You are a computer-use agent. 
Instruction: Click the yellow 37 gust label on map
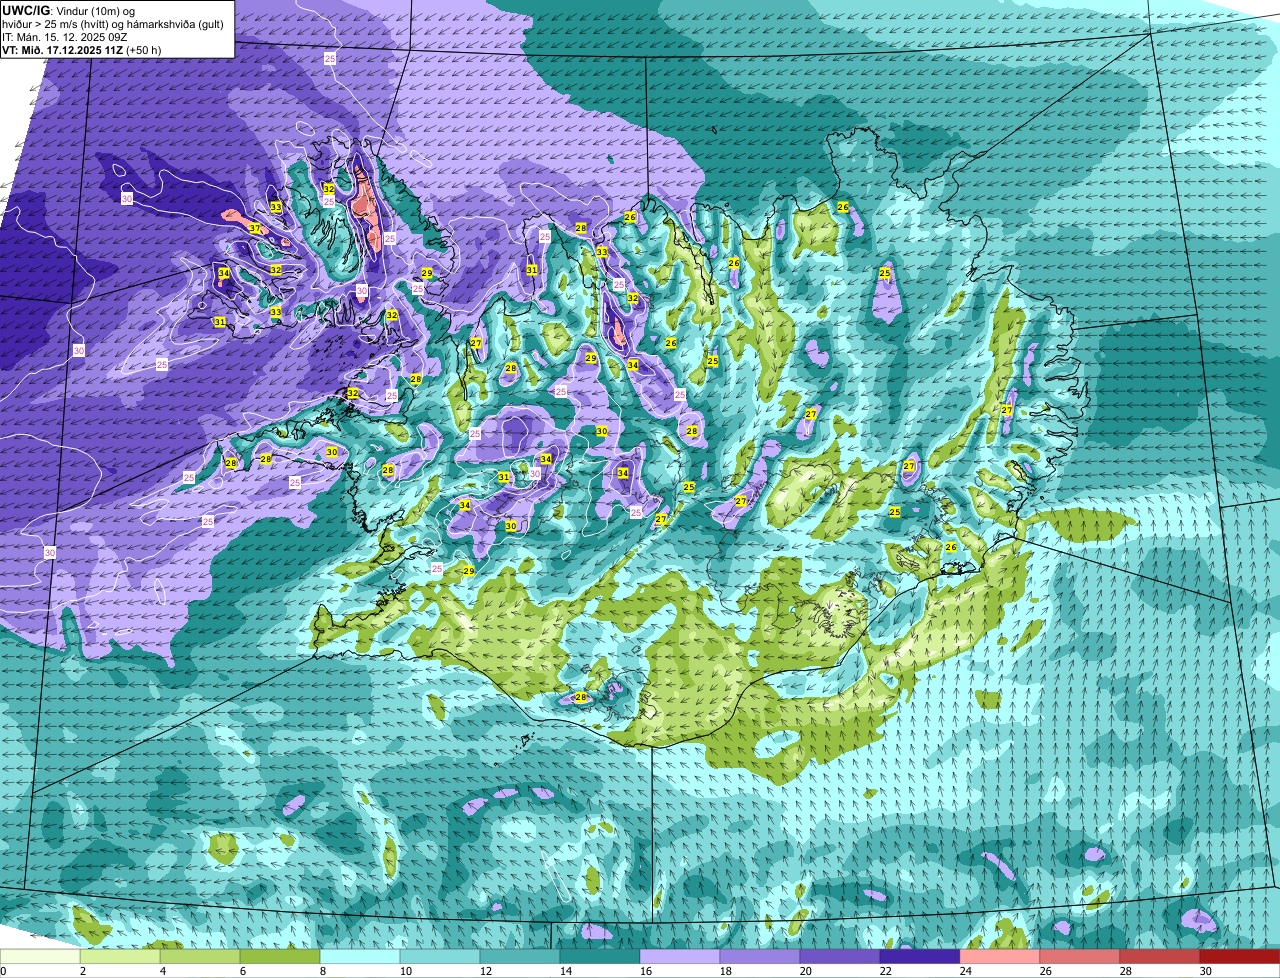click(255, 229)
